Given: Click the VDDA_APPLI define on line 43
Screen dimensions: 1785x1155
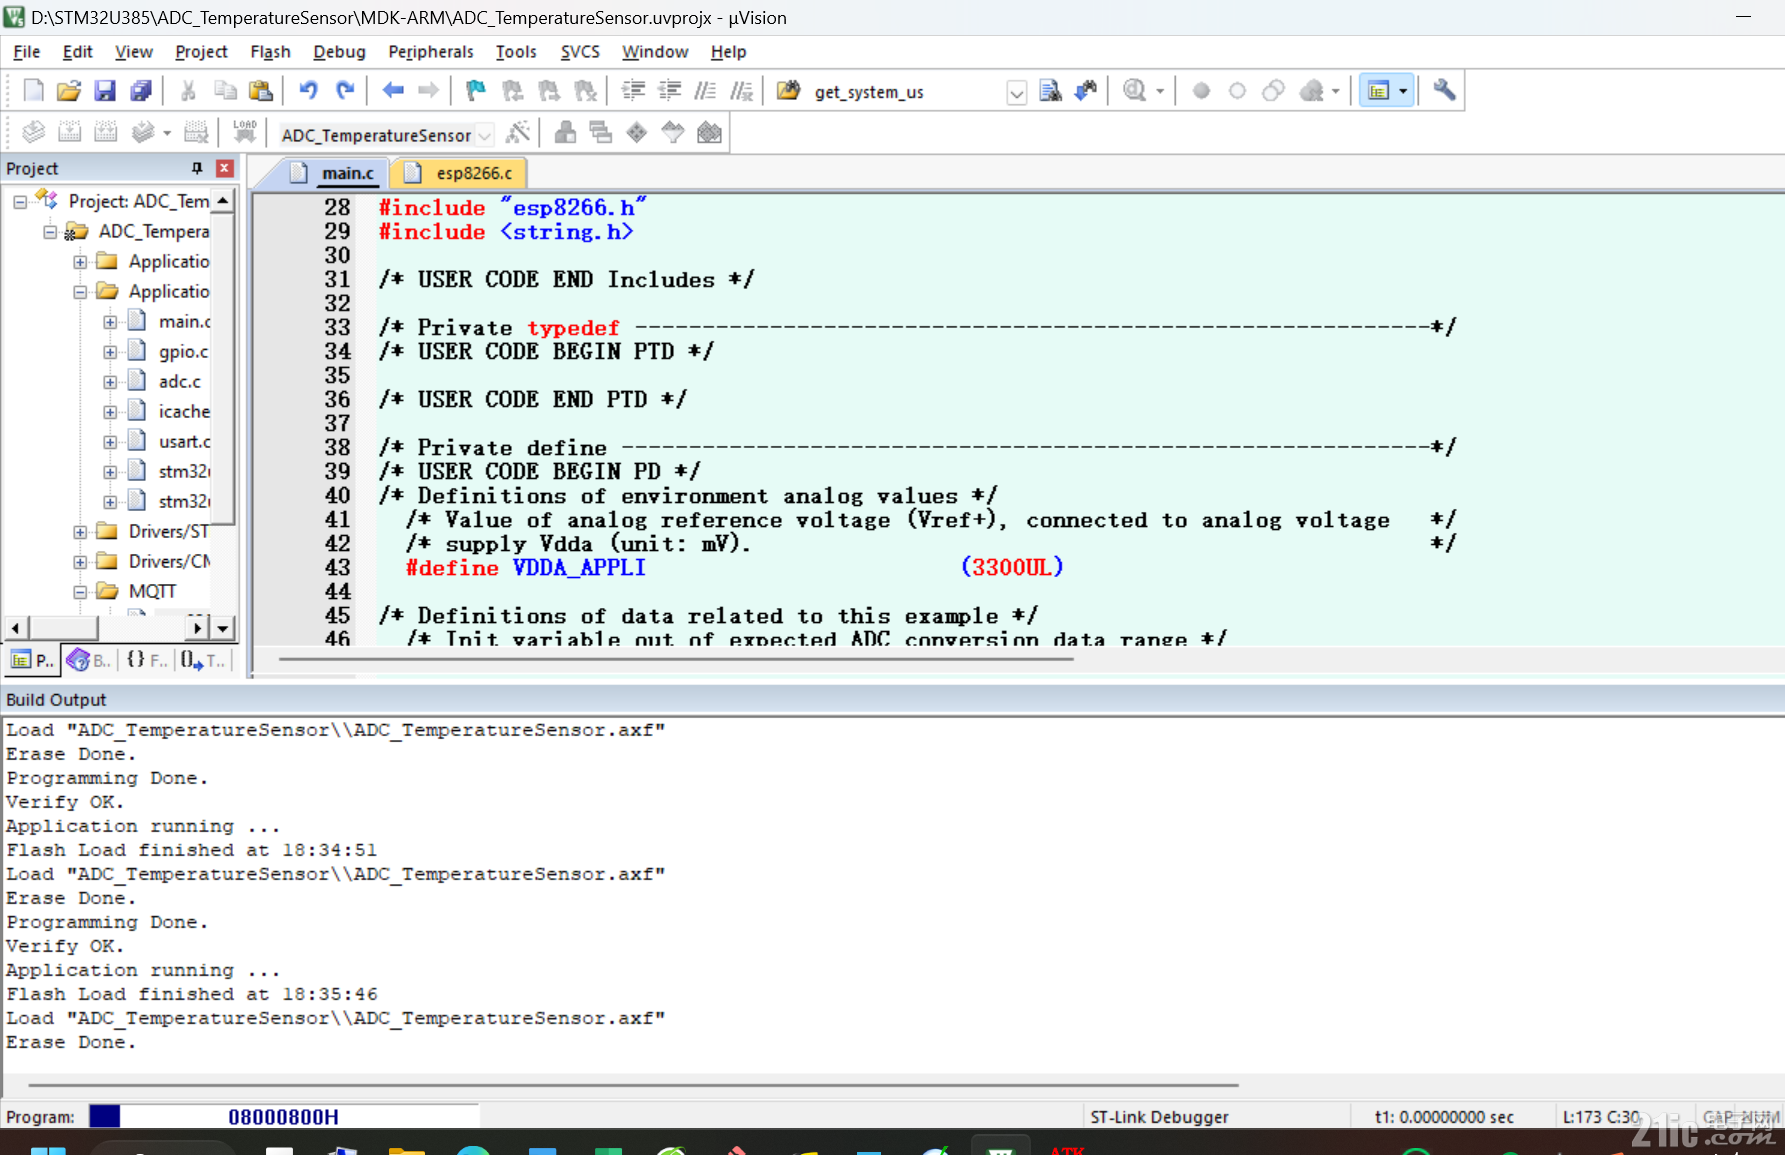Looking at the screenshot, I should click(x=578, y=568).
